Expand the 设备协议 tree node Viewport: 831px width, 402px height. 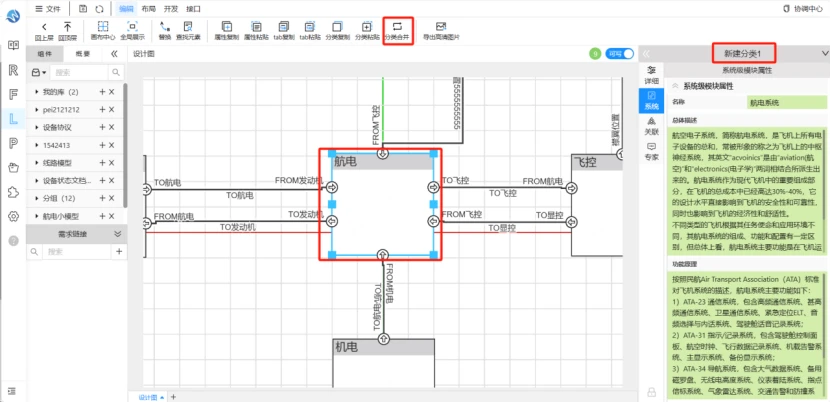click(36, 128)
